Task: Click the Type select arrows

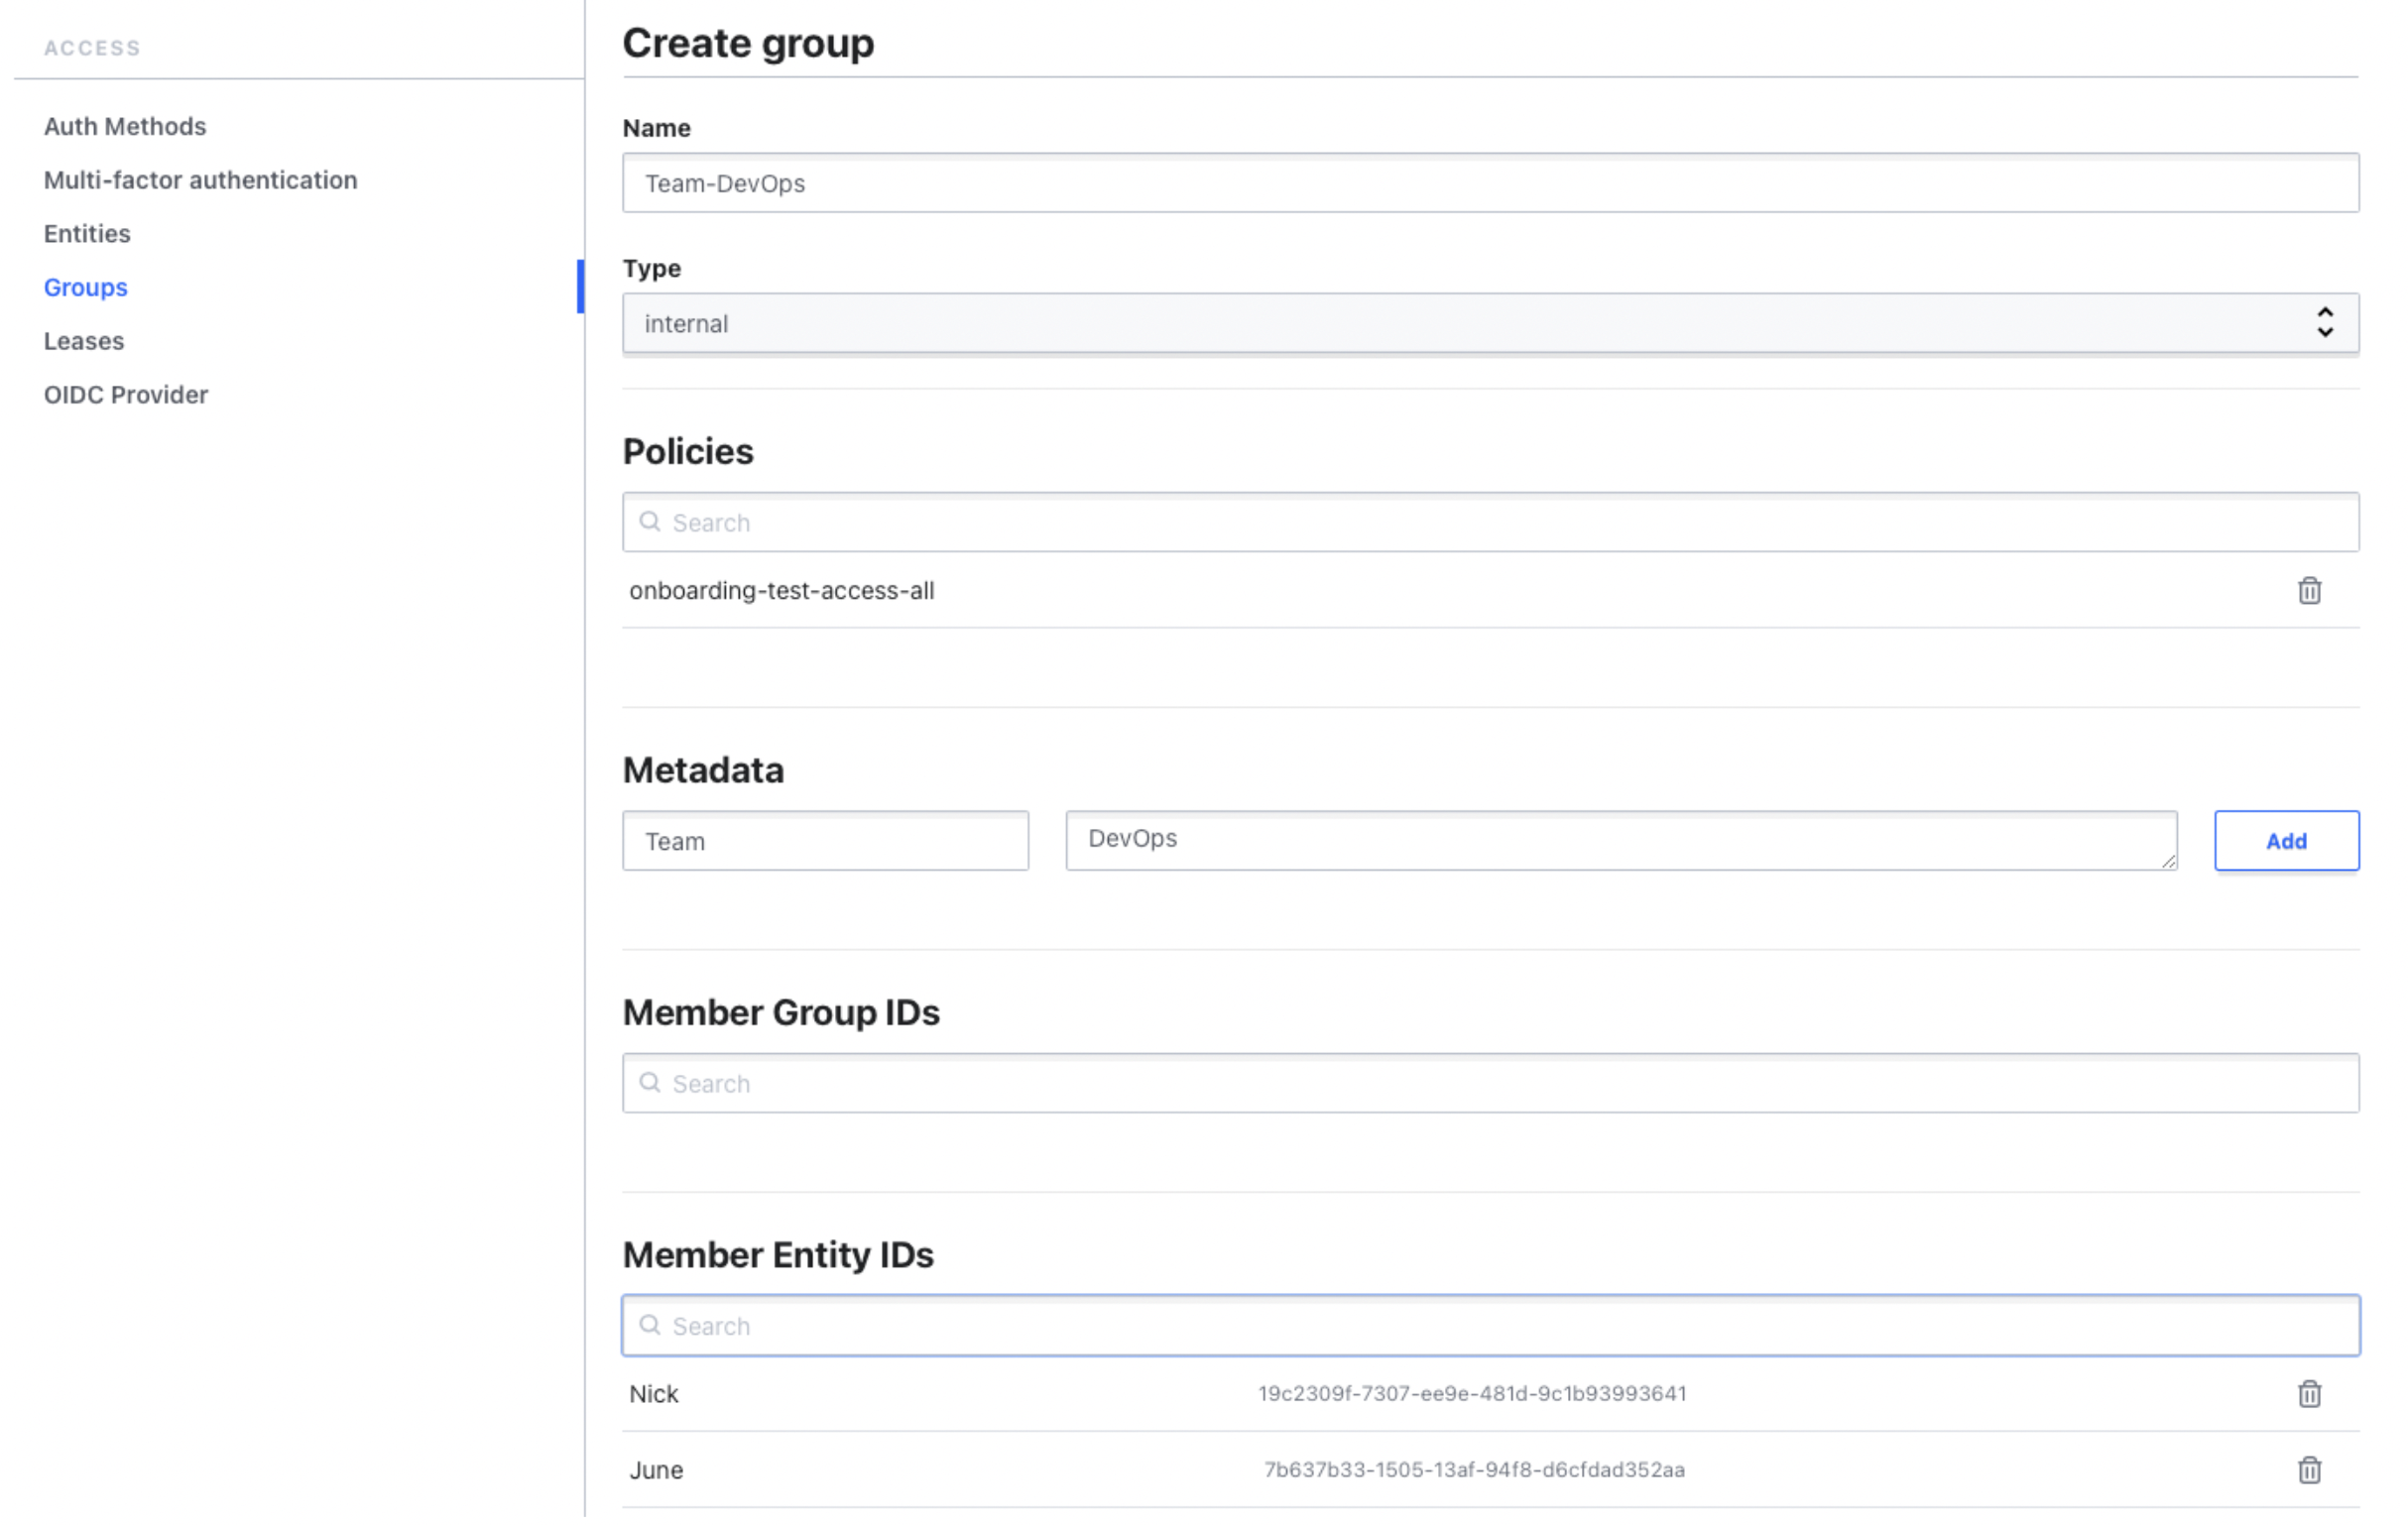Action: (x=2324, y=323)
